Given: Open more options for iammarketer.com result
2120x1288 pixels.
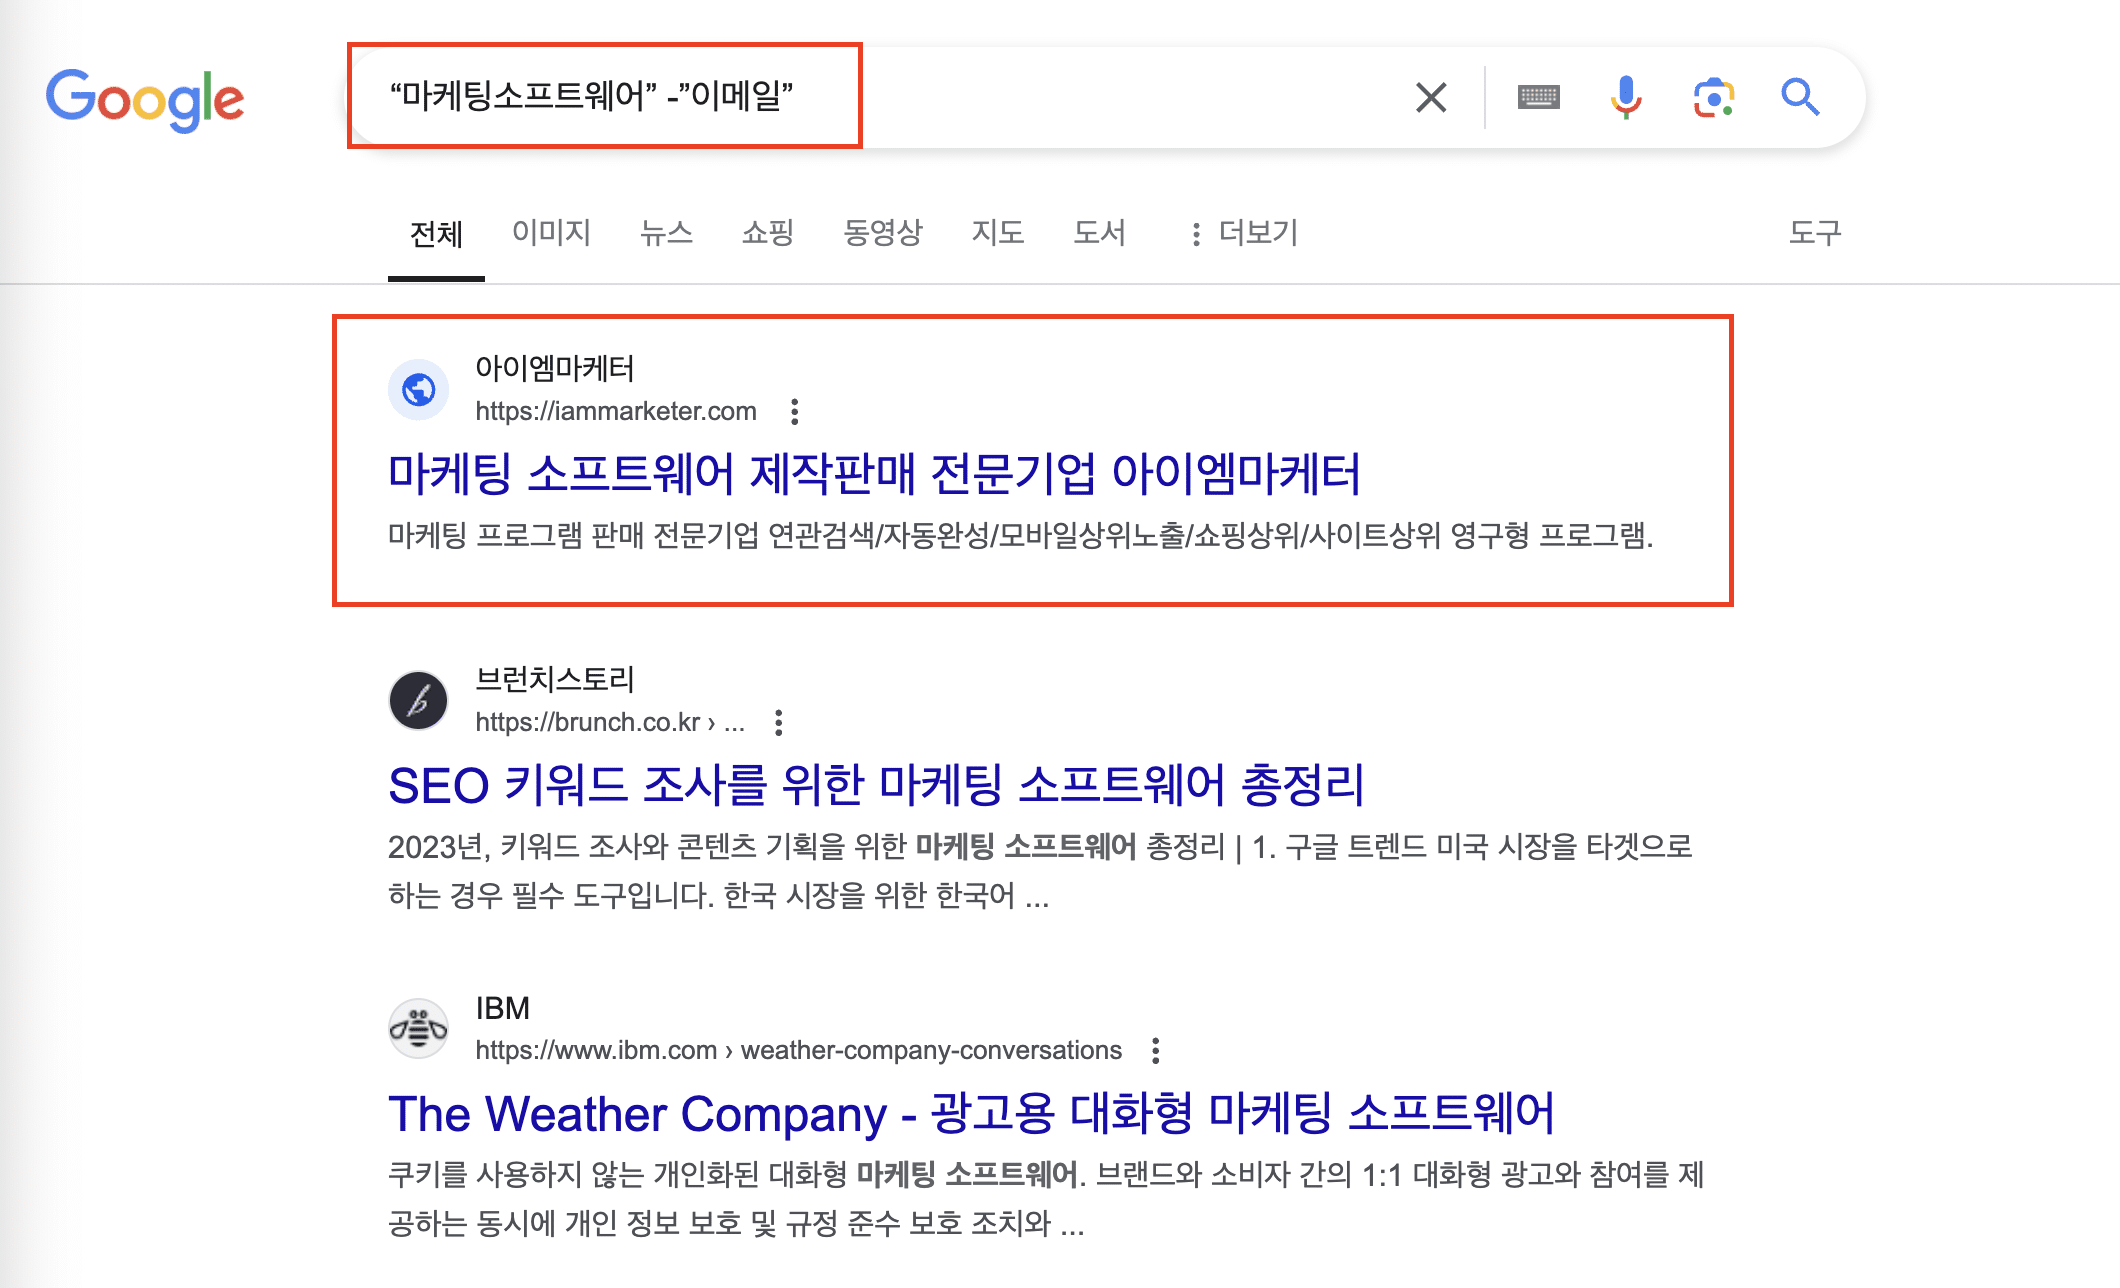Looking at the screenshot, I should 794,411.
